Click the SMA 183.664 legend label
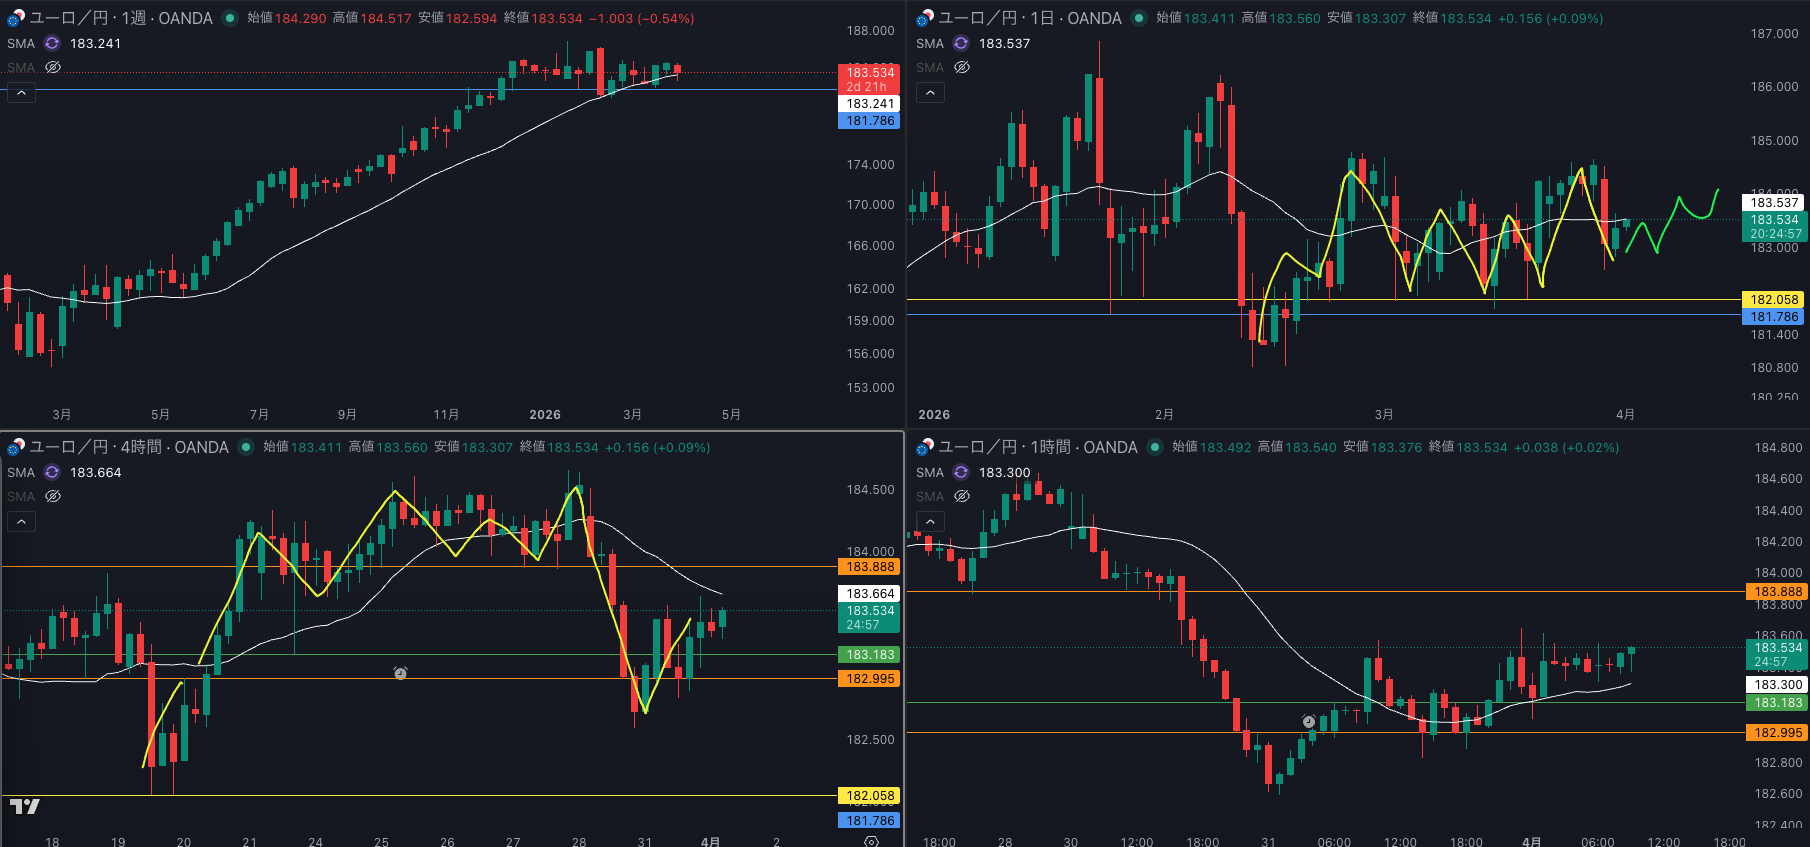Image resolution: width=1810 pixels, height=847 pixels. click(x=95, y=472)
